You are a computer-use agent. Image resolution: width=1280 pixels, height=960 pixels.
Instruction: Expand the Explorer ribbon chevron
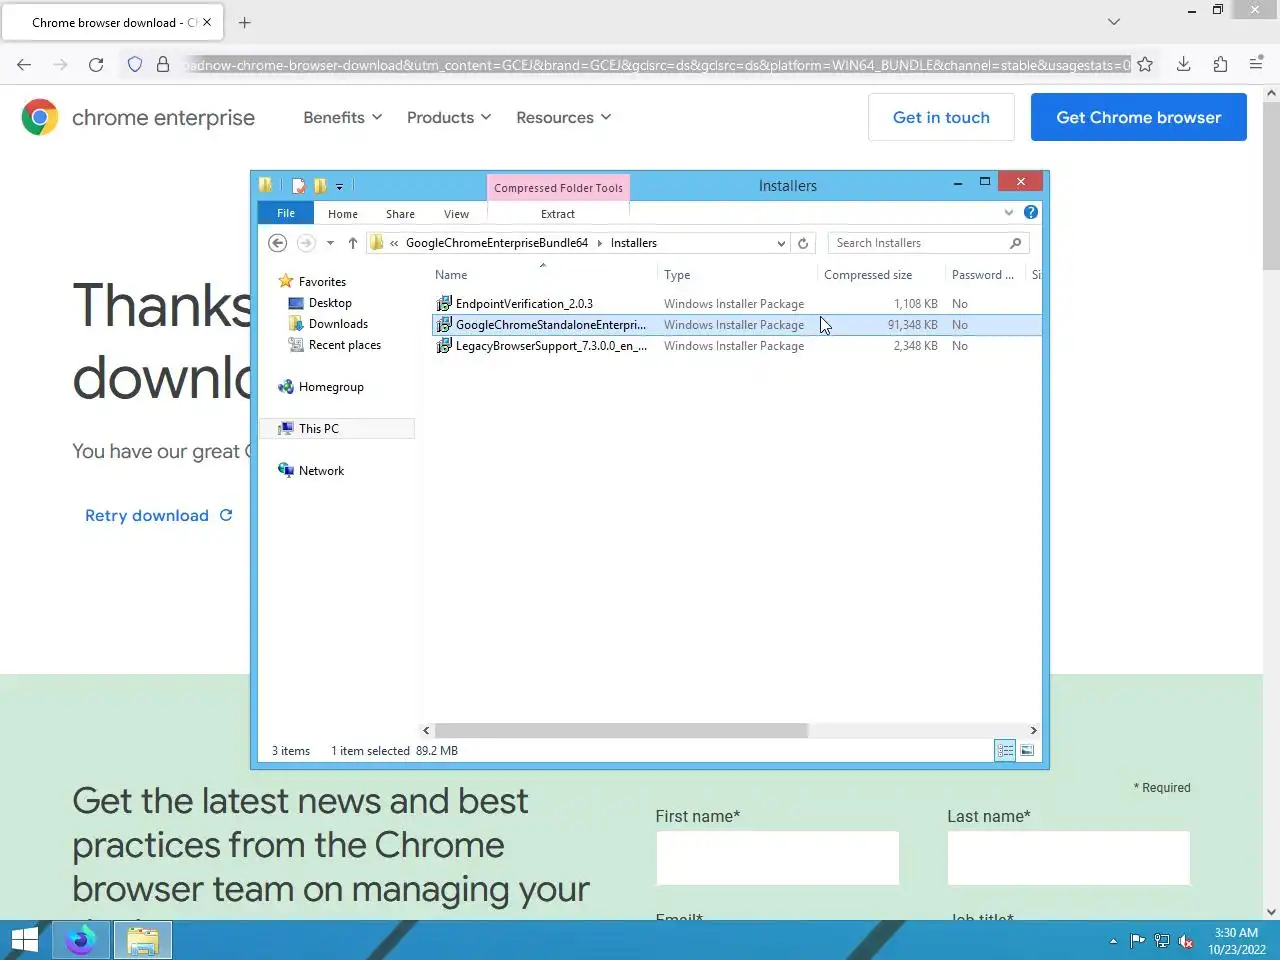(1008, 212)
